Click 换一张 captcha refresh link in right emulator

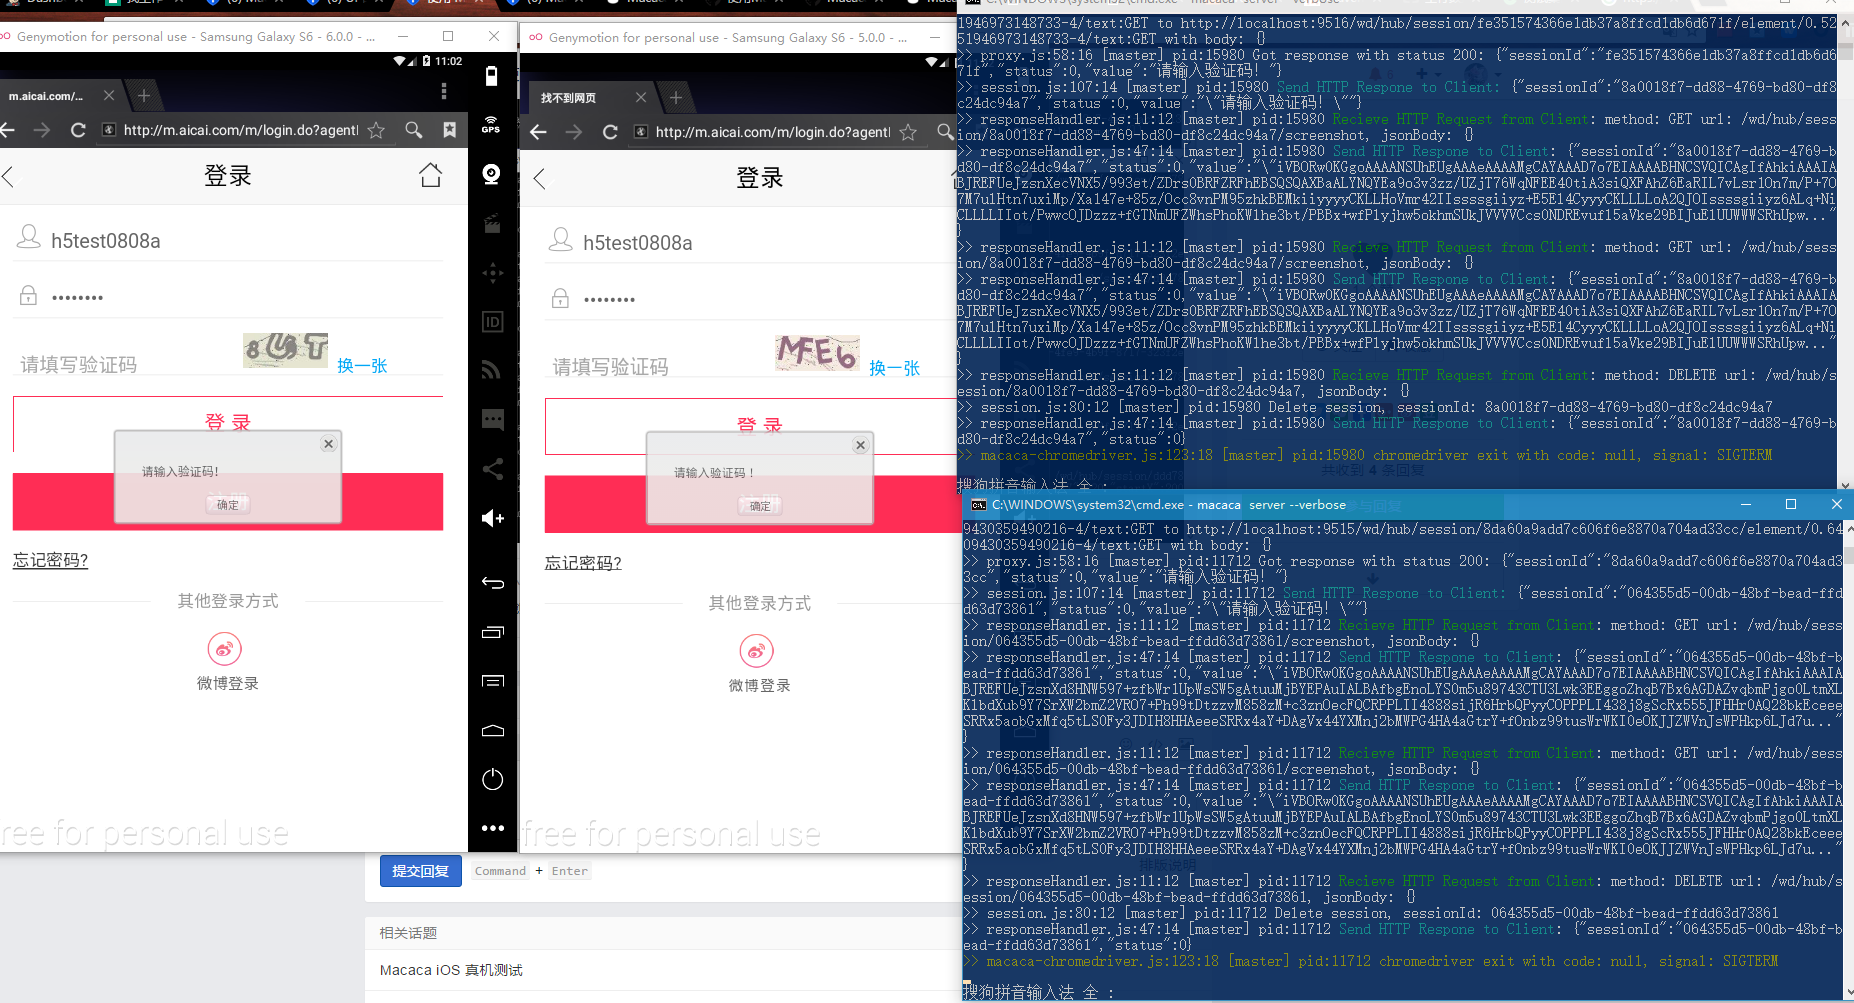point(894,368)
